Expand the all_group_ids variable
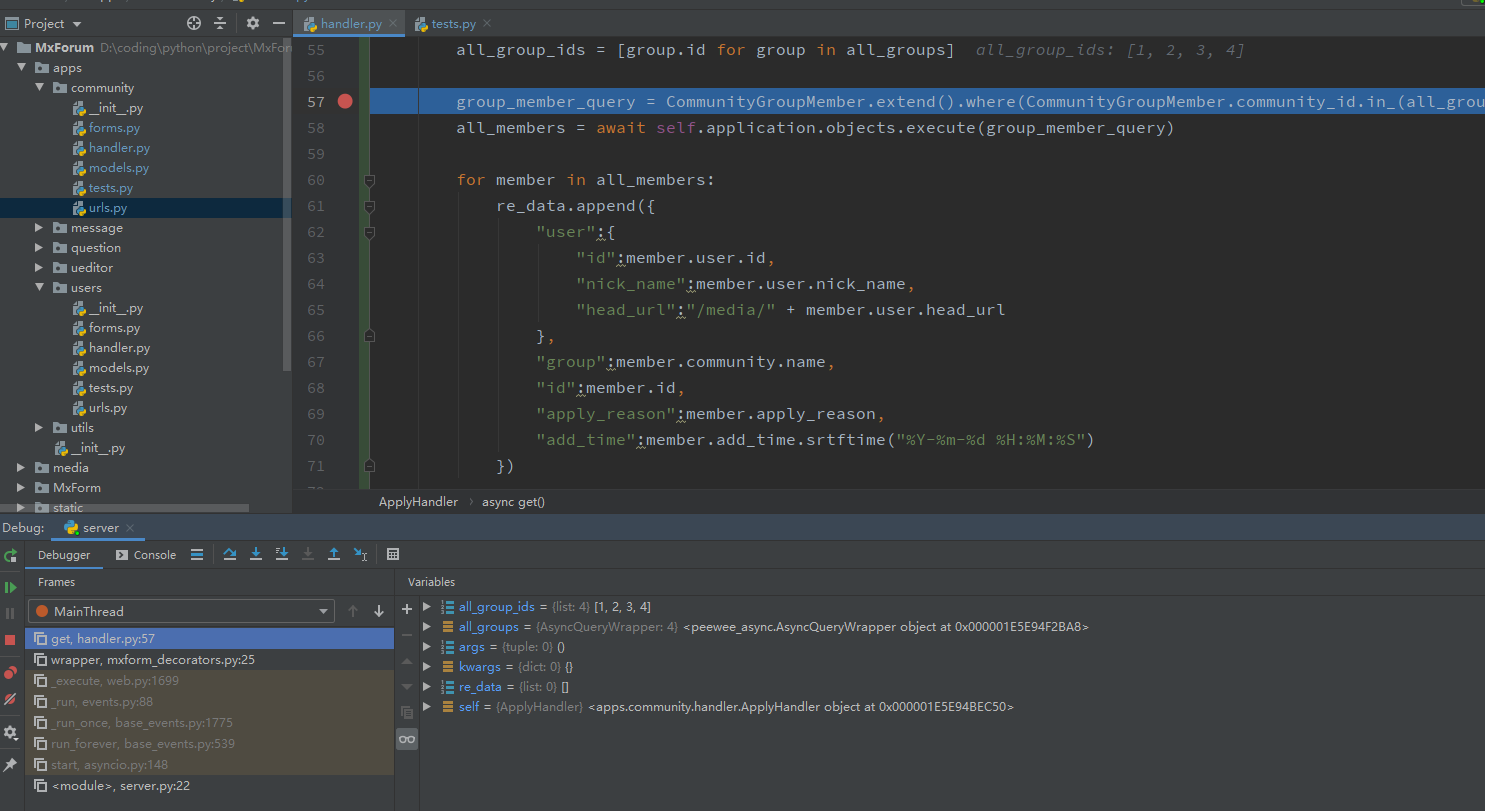The image size is (1485, 811). tap(428, 606)
